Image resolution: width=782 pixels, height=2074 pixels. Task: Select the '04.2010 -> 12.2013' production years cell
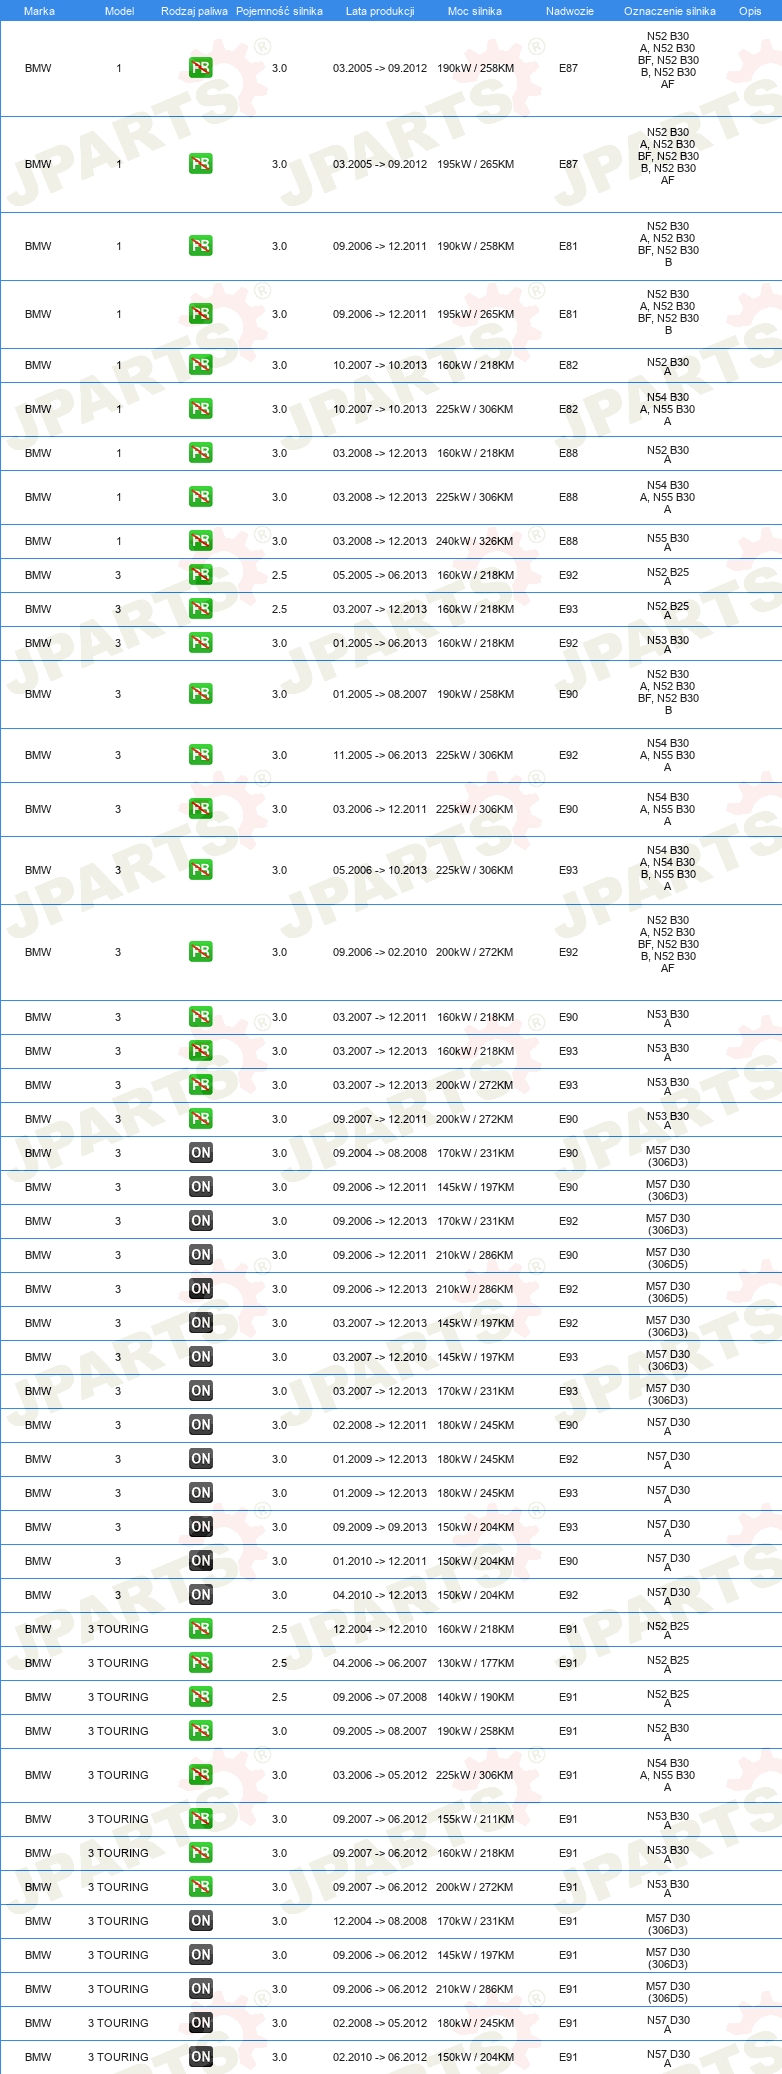(380, 1595)
